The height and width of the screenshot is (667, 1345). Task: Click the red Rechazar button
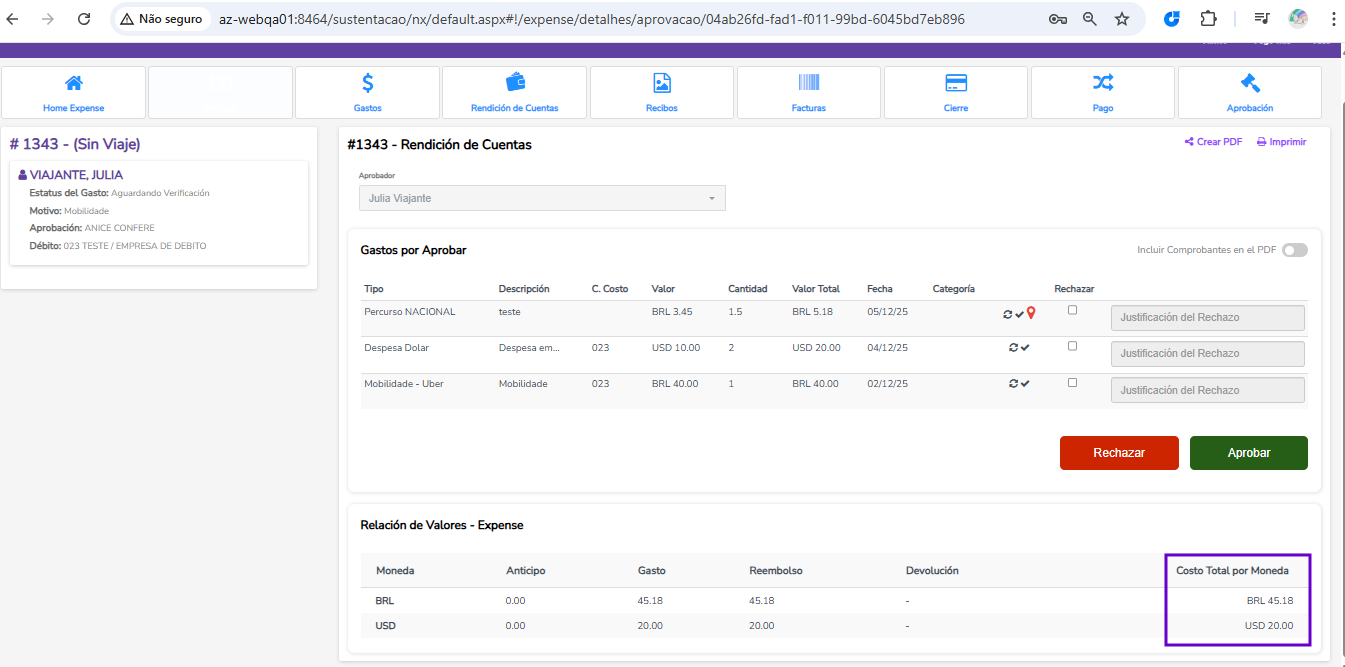pyautogui.click(x=1119, y=453)
